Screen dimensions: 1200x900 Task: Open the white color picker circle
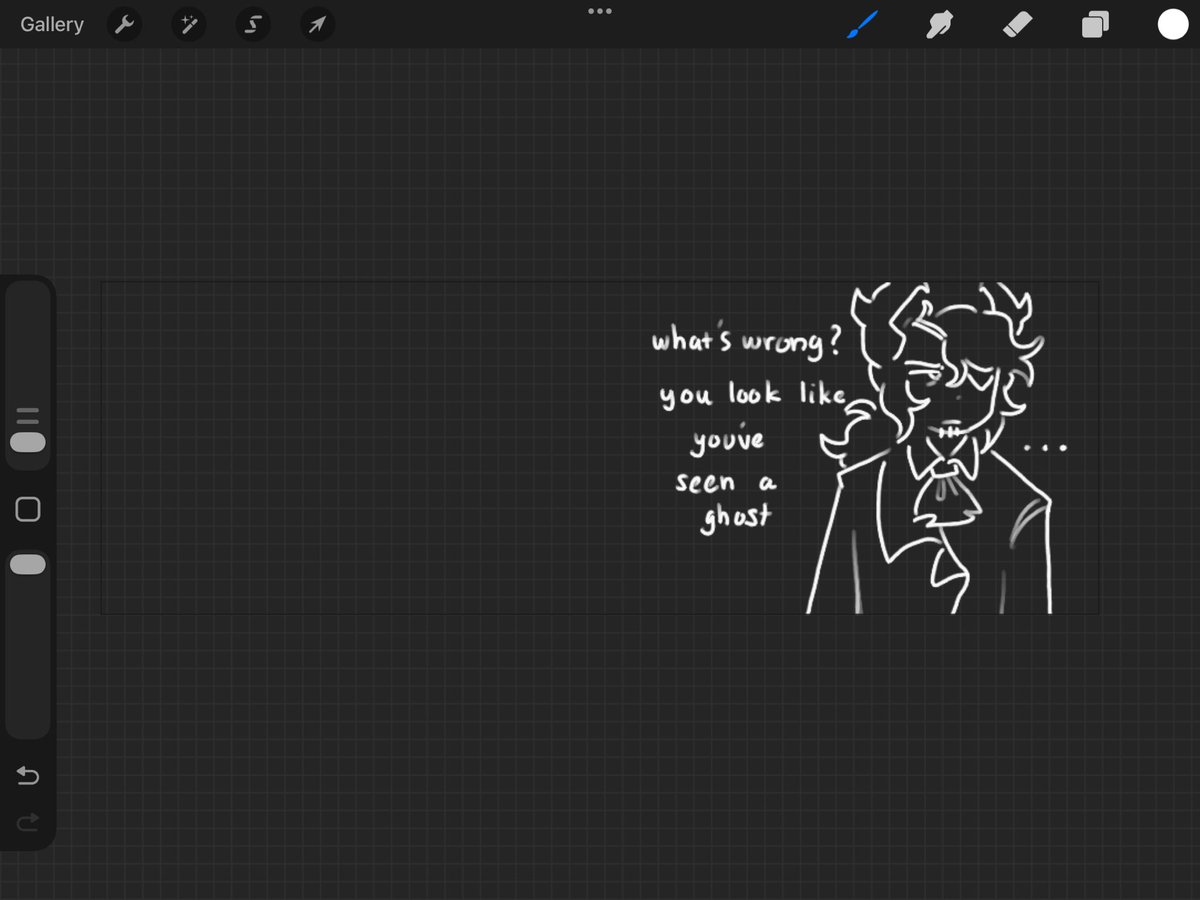(1173, 25)
